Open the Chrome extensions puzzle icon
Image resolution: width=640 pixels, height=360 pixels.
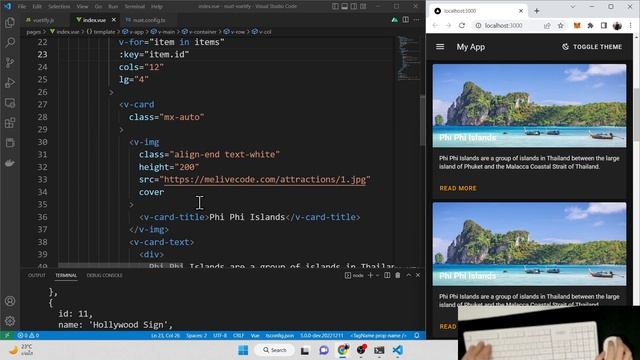(590, 25)
